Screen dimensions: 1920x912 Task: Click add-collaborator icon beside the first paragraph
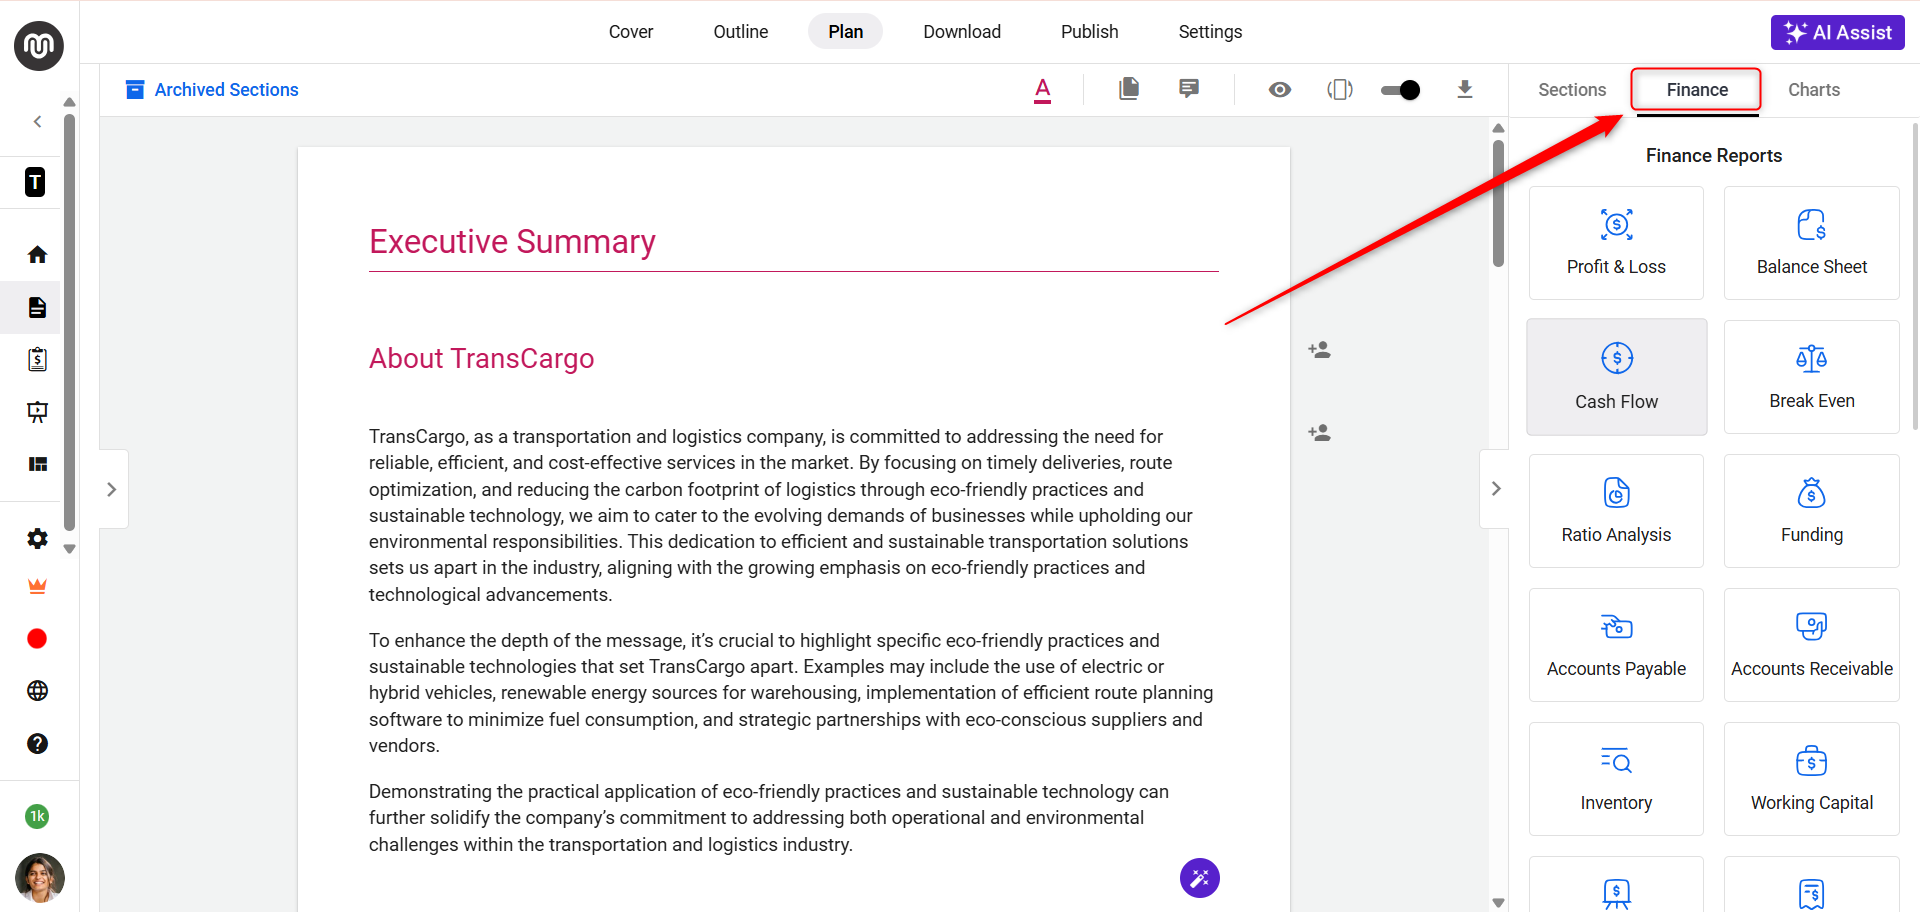point(1320,433)
